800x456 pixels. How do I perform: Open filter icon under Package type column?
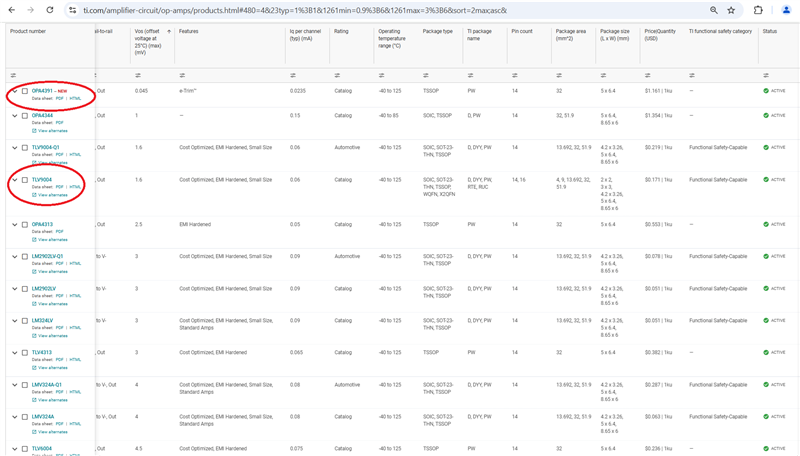pos(426,75)
